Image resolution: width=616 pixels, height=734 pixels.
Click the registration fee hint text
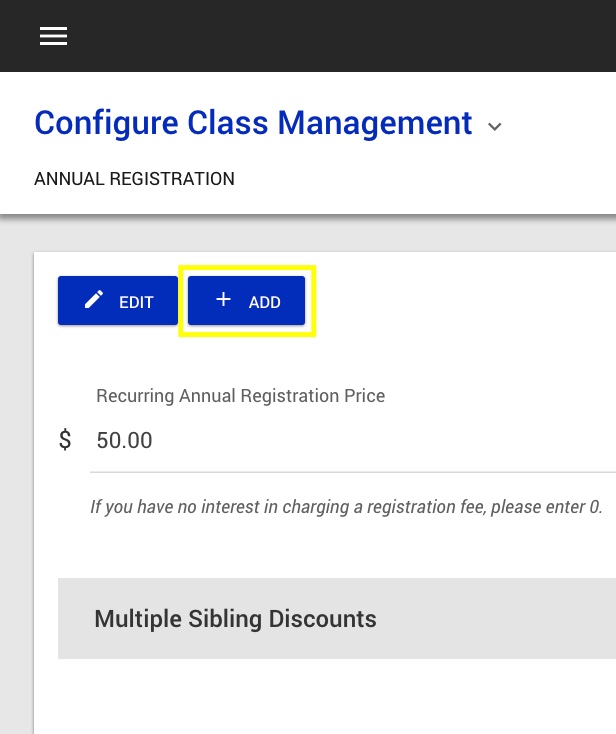(x=346, y=507)
